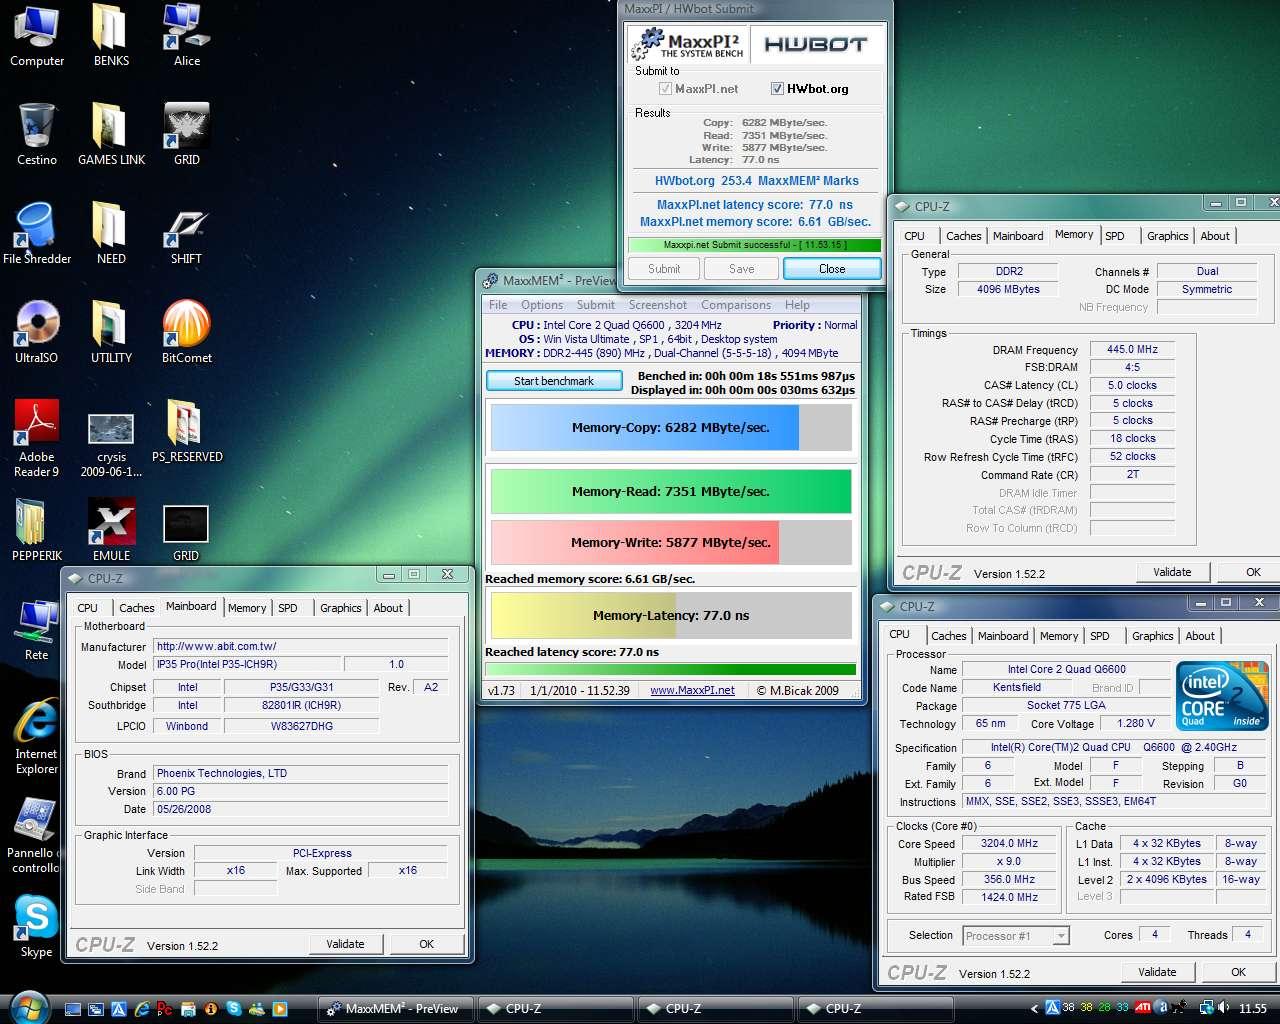This screenshot has width=1280, height=1024.
Task: Click Validate in the Mainboard CPU-Z window
Action: pos(345,944)
